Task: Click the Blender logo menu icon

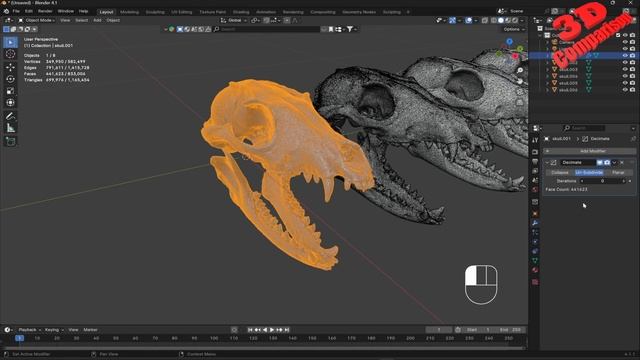Action: pyautogui.click(x=6, y=11)
